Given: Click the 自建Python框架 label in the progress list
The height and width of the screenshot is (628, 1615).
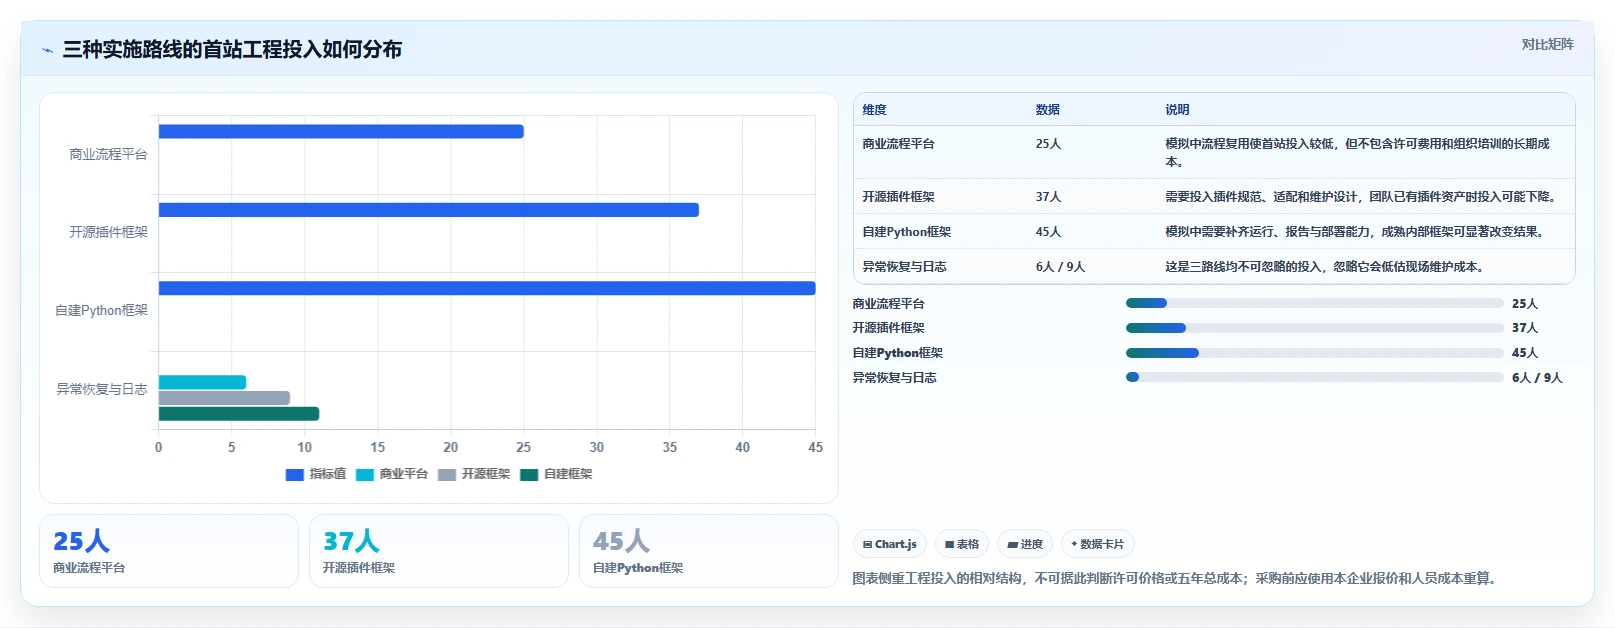Looking at the screenshot, I should (897, 353).
